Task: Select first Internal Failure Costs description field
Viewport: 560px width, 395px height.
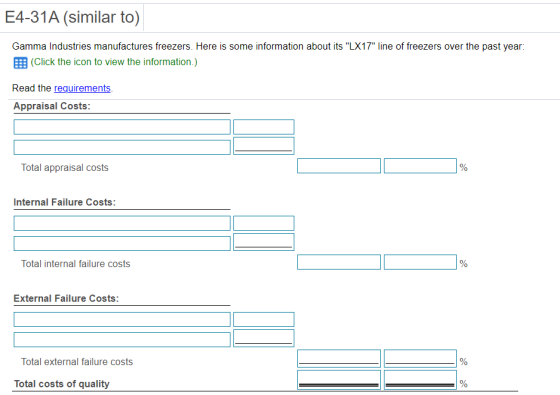Action: (x=122, y=223)
